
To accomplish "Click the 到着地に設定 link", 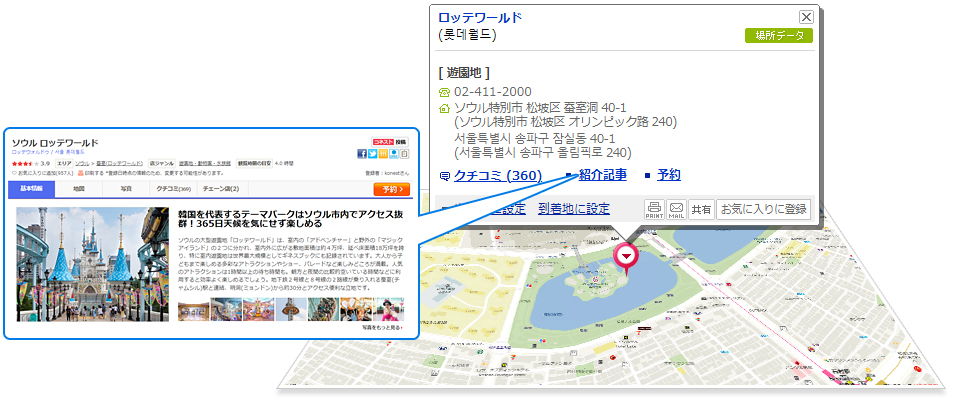I will [574, 209].
